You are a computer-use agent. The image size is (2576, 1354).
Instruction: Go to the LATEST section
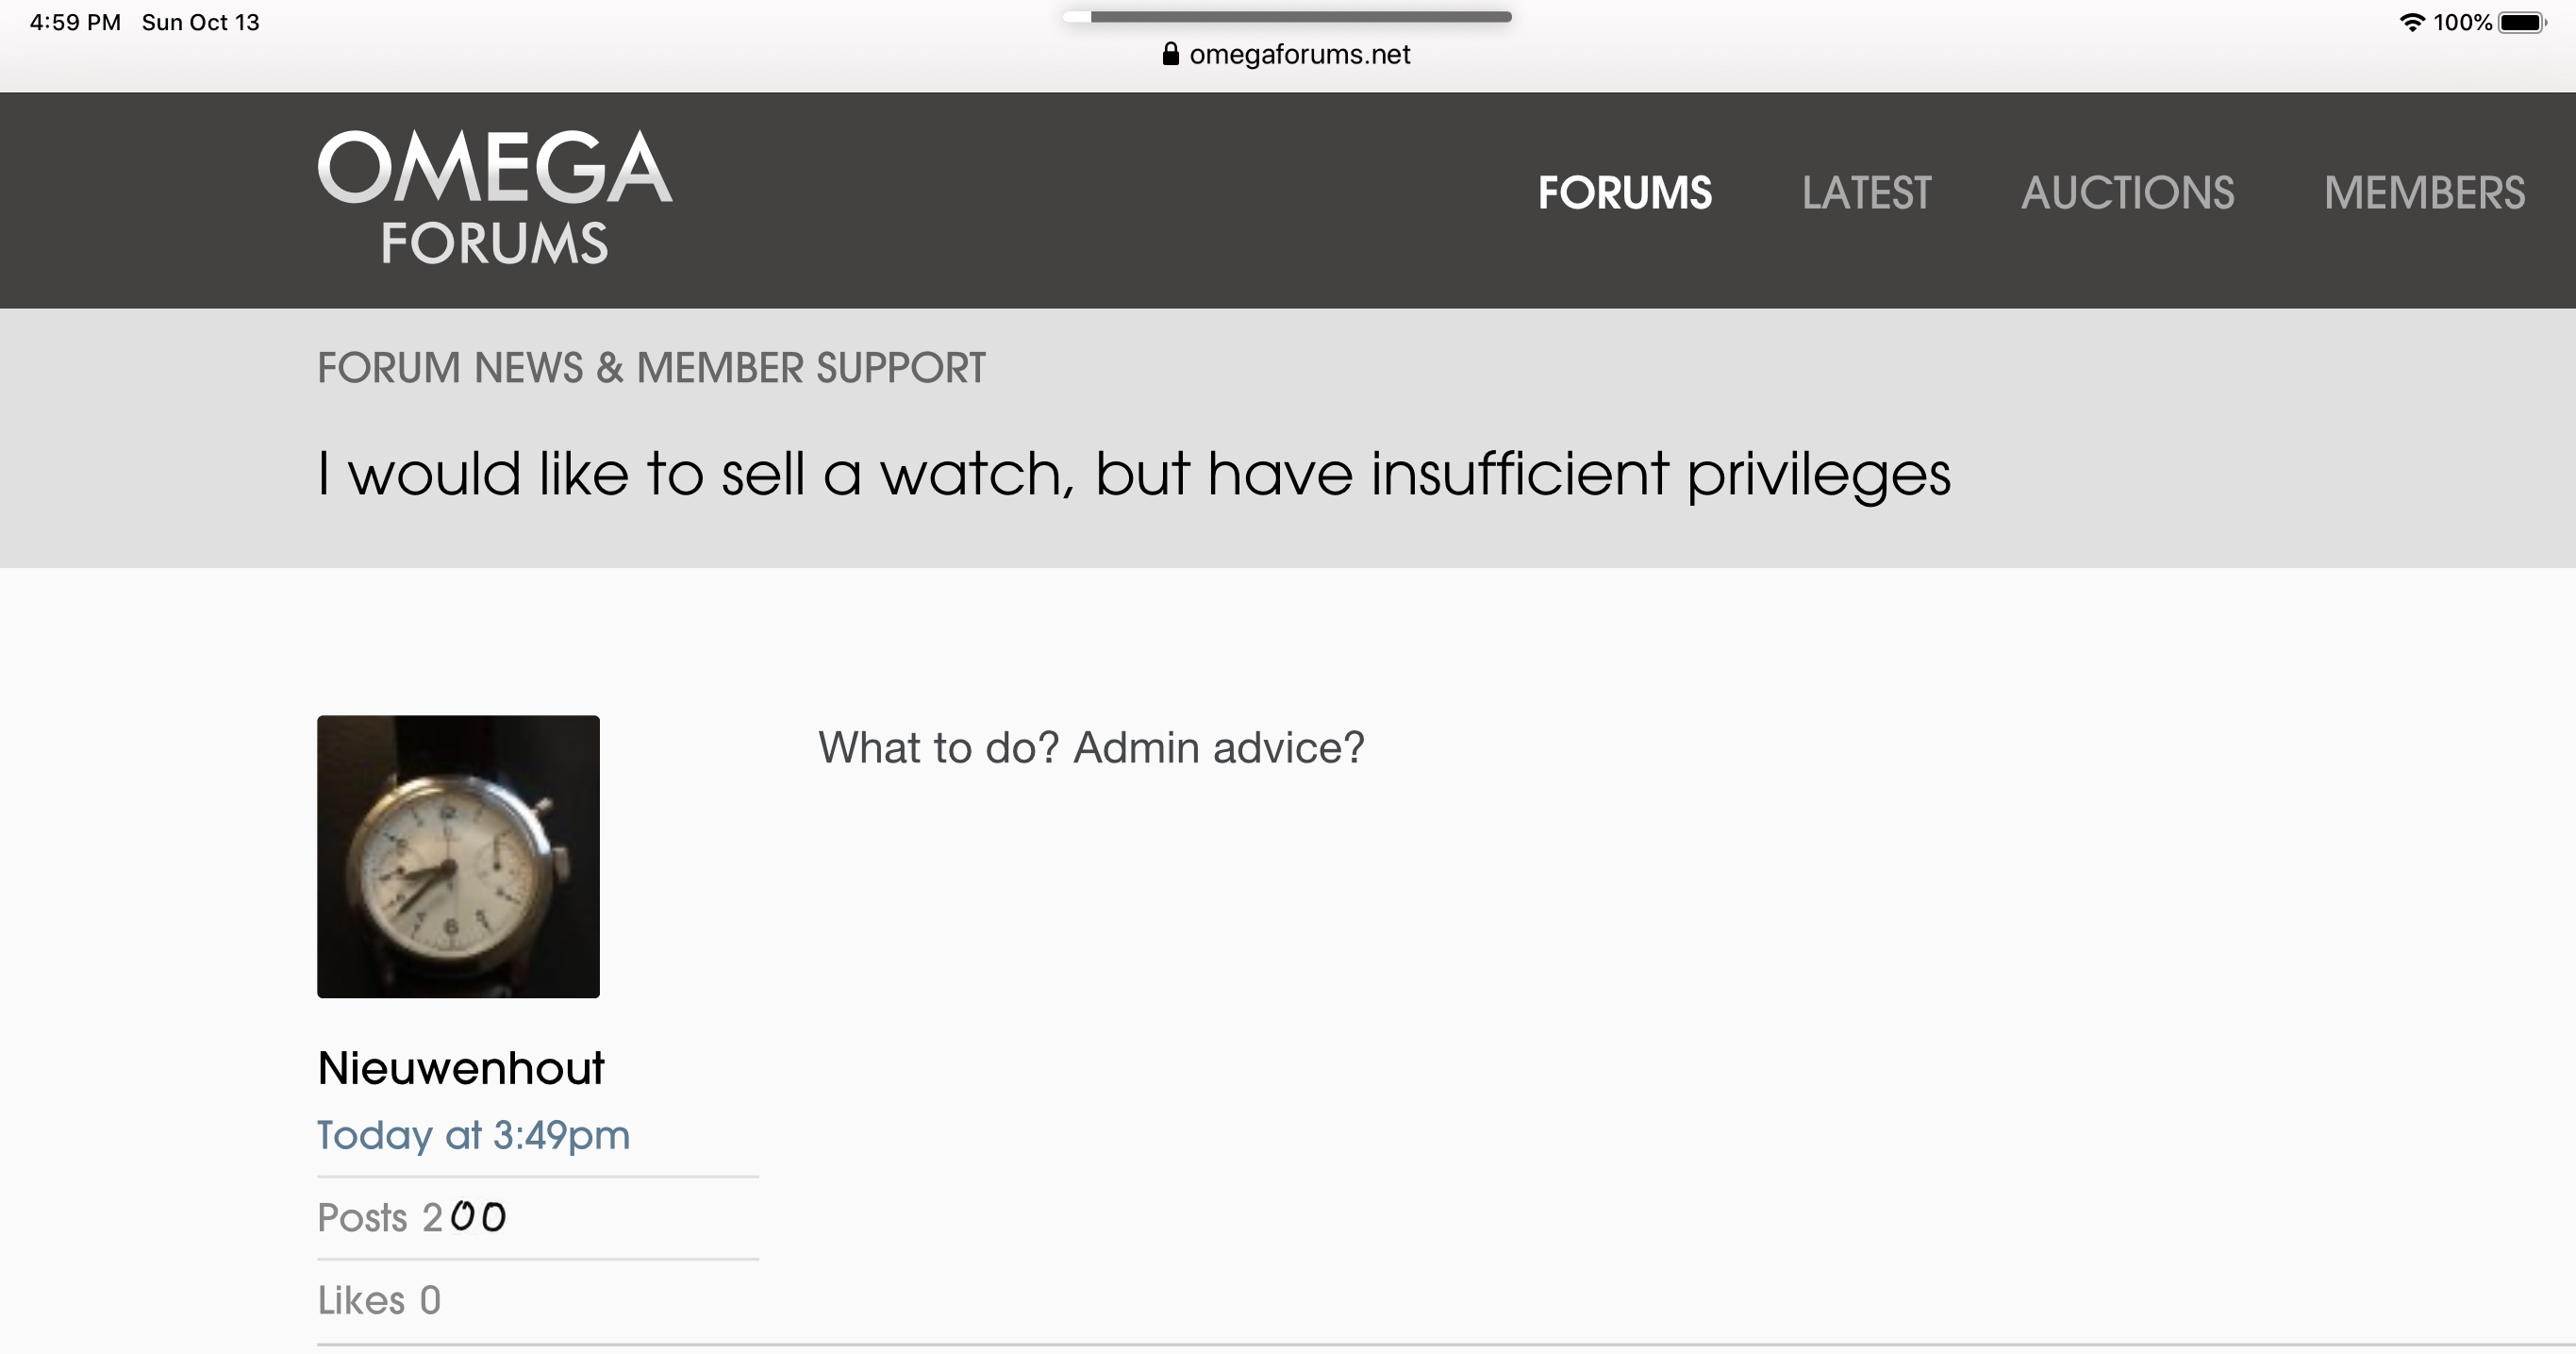point(1866,193)
